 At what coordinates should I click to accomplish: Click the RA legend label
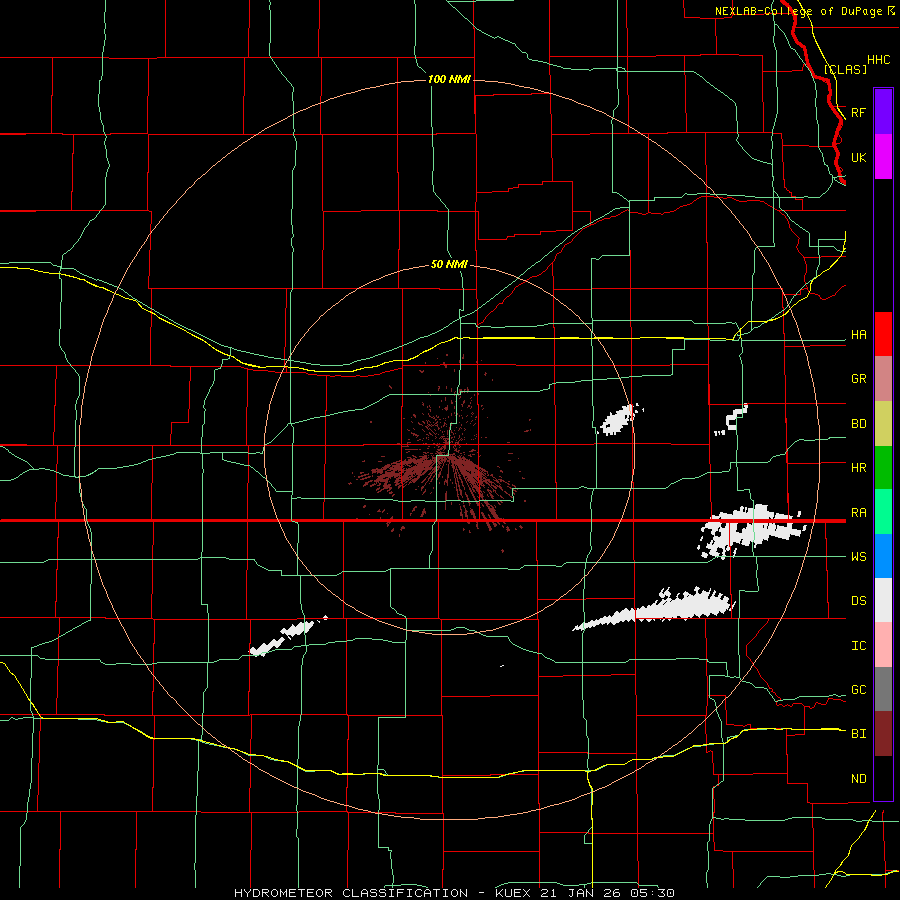tap(858, 513)
